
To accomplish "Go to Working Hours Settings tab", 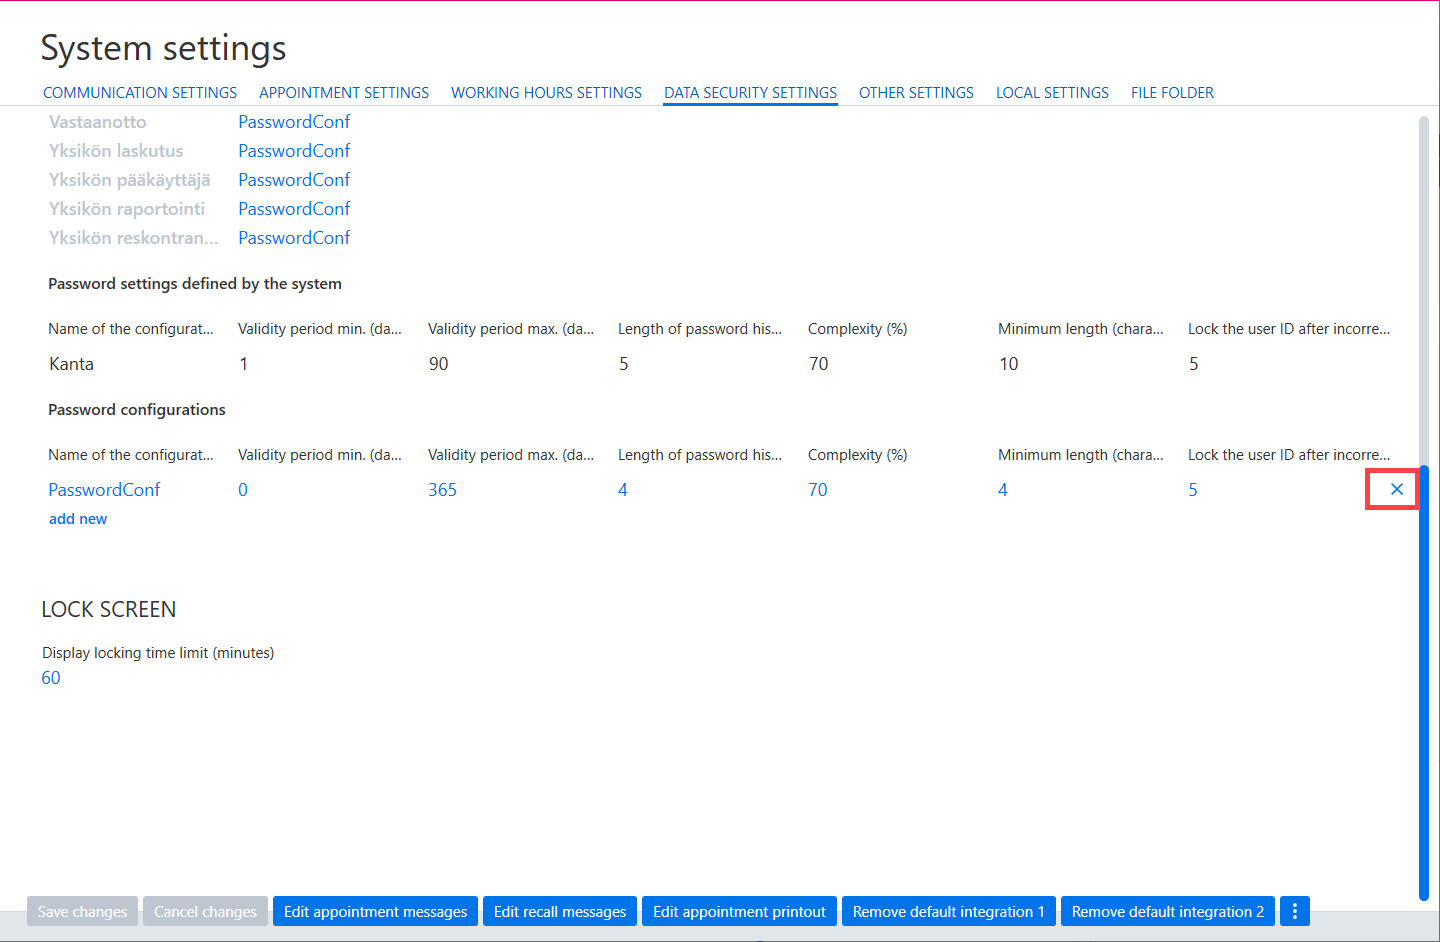I will pyautogui.click(x=546, y=93).
